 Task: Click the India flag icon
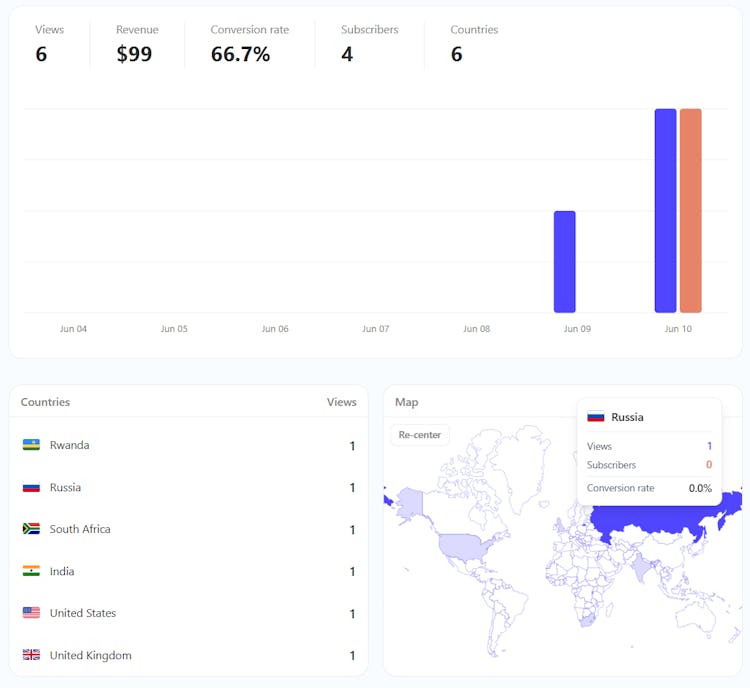pos(31,571)
